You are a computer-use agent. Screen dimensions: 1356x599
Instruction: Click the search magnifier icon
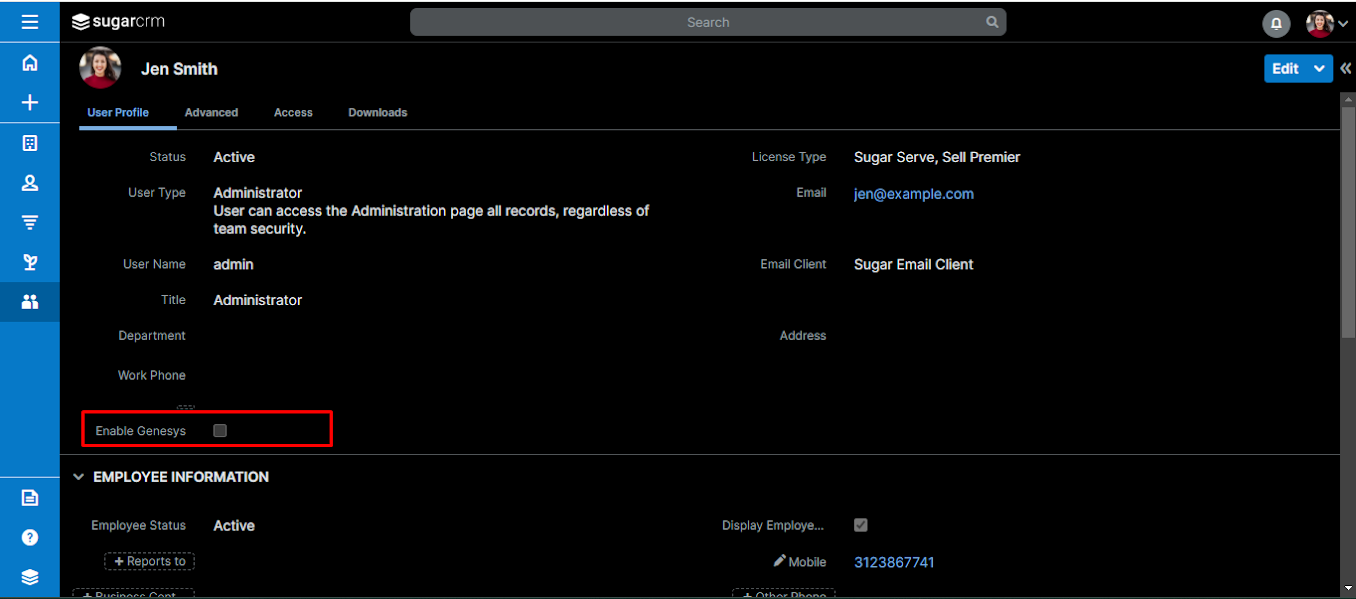[x=992, y=21]
